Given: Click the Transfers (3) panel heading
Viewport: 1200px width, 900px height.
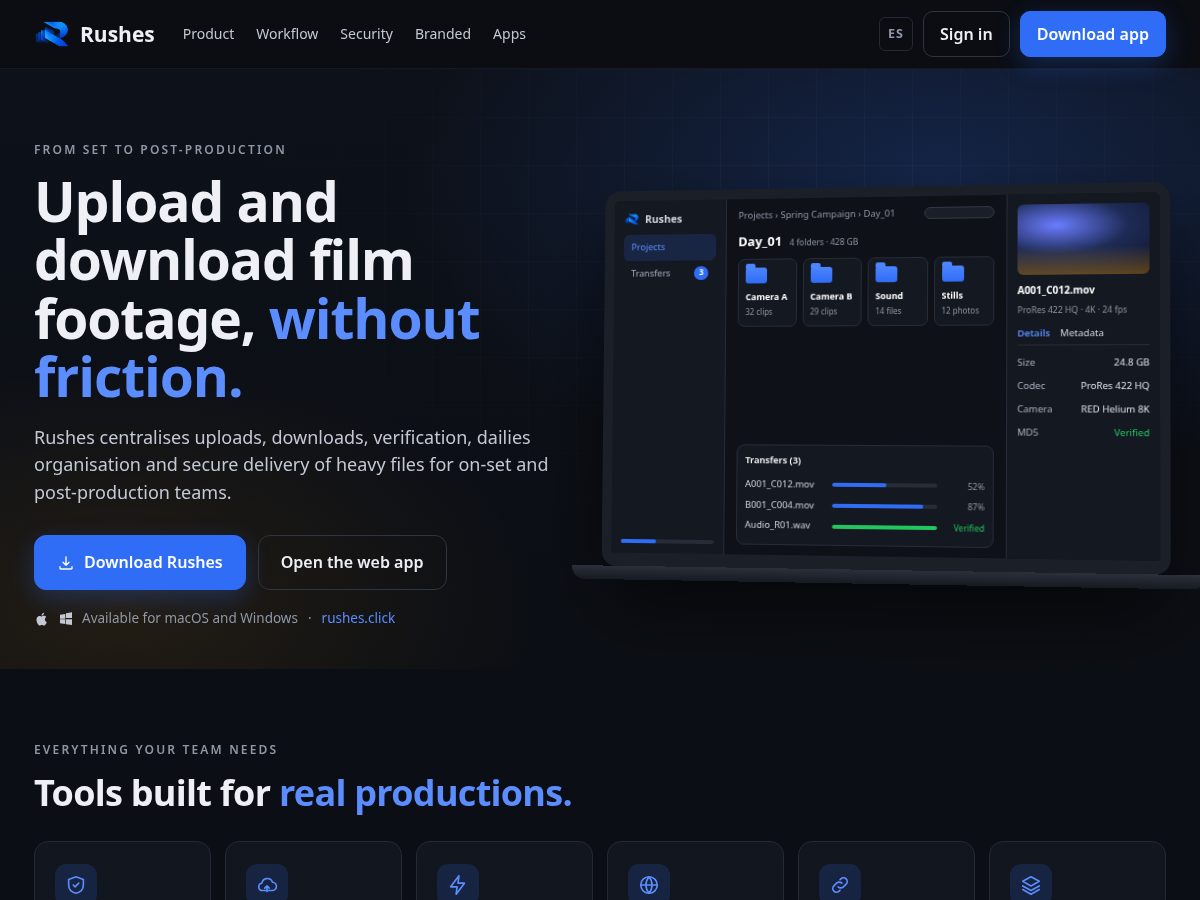Looking at the screenshot, I should pos(773,460).
